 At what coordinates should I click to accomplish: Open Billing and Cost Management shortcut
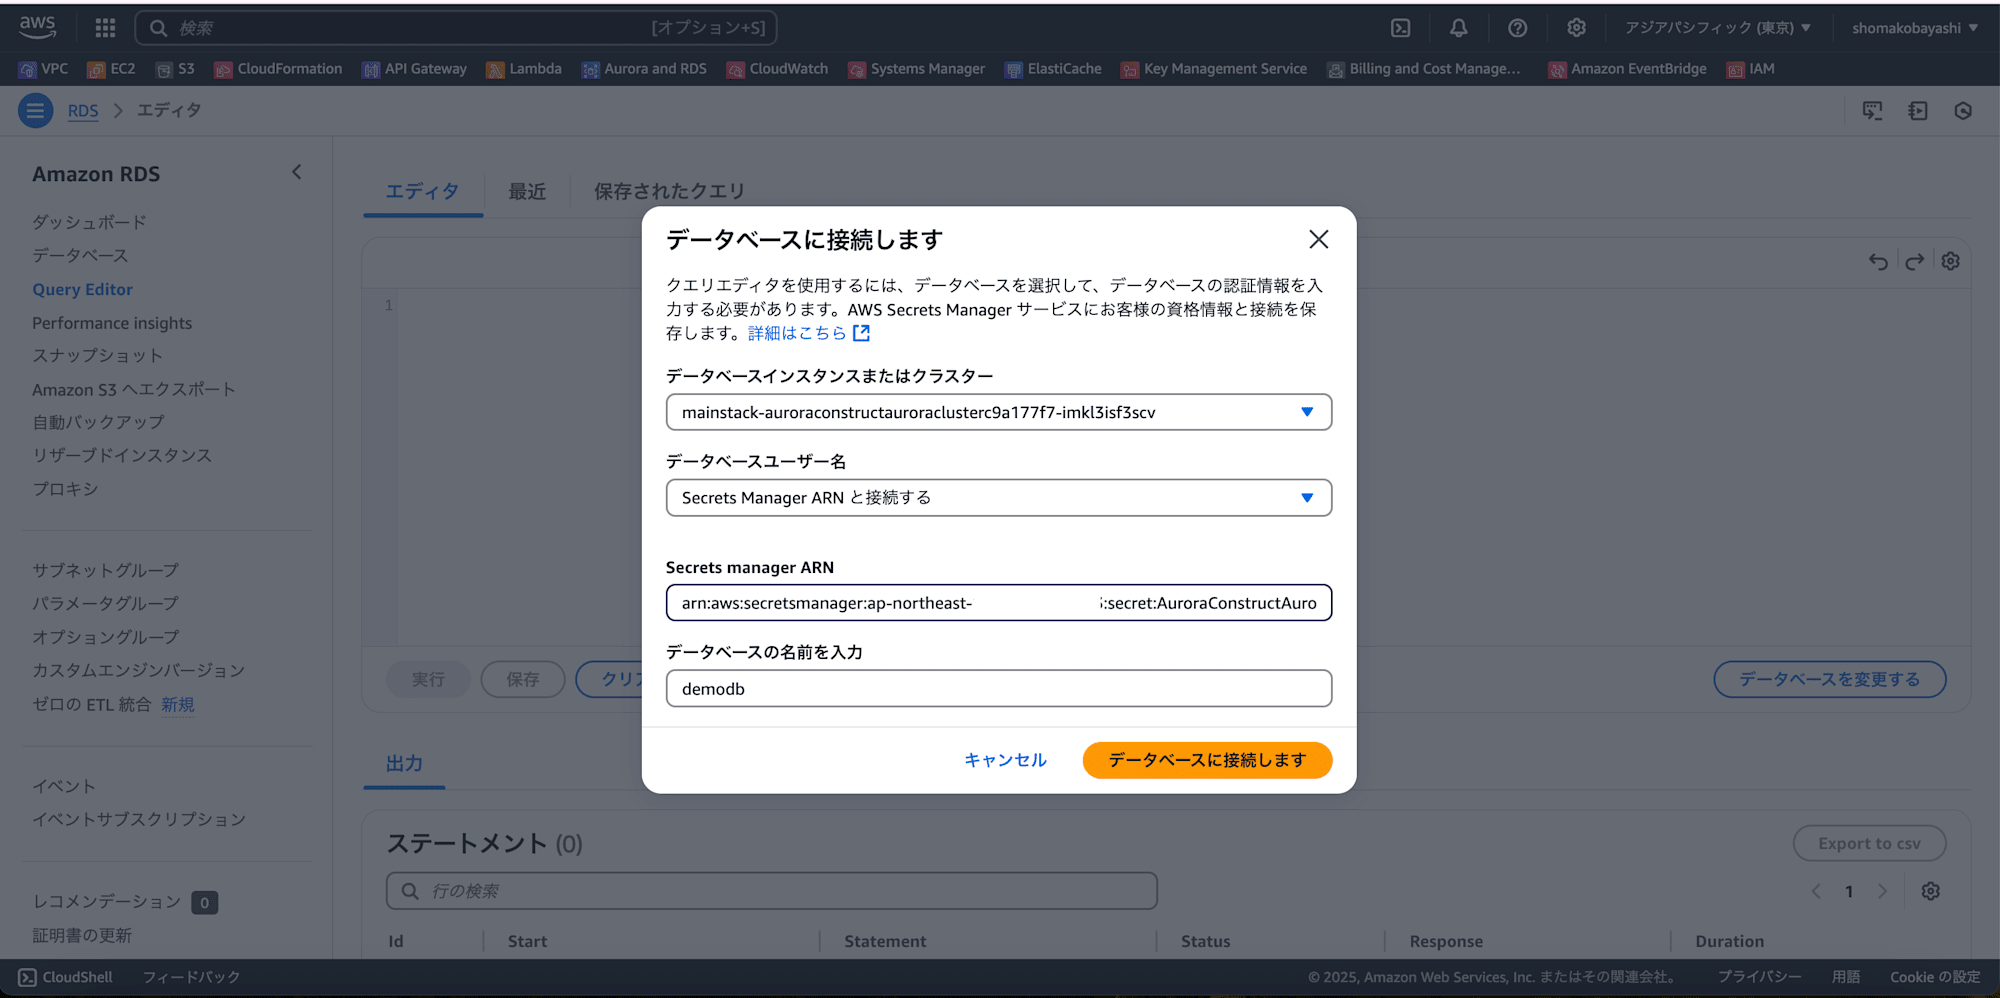coord(1424,69)
